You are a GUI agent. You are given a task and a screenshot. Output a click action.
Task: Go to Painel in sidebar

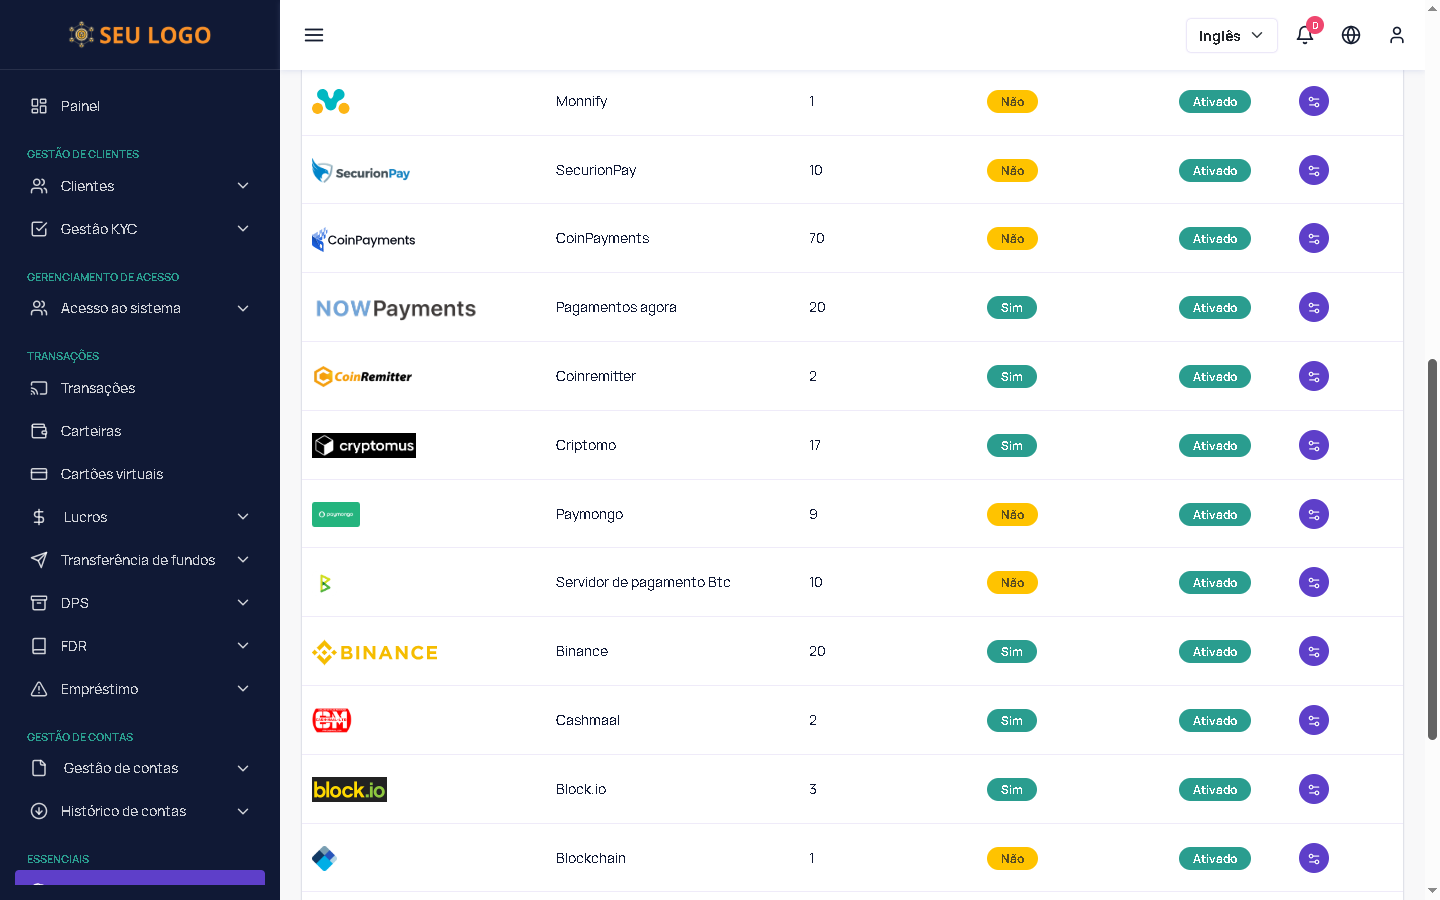(x=80, y=106)
